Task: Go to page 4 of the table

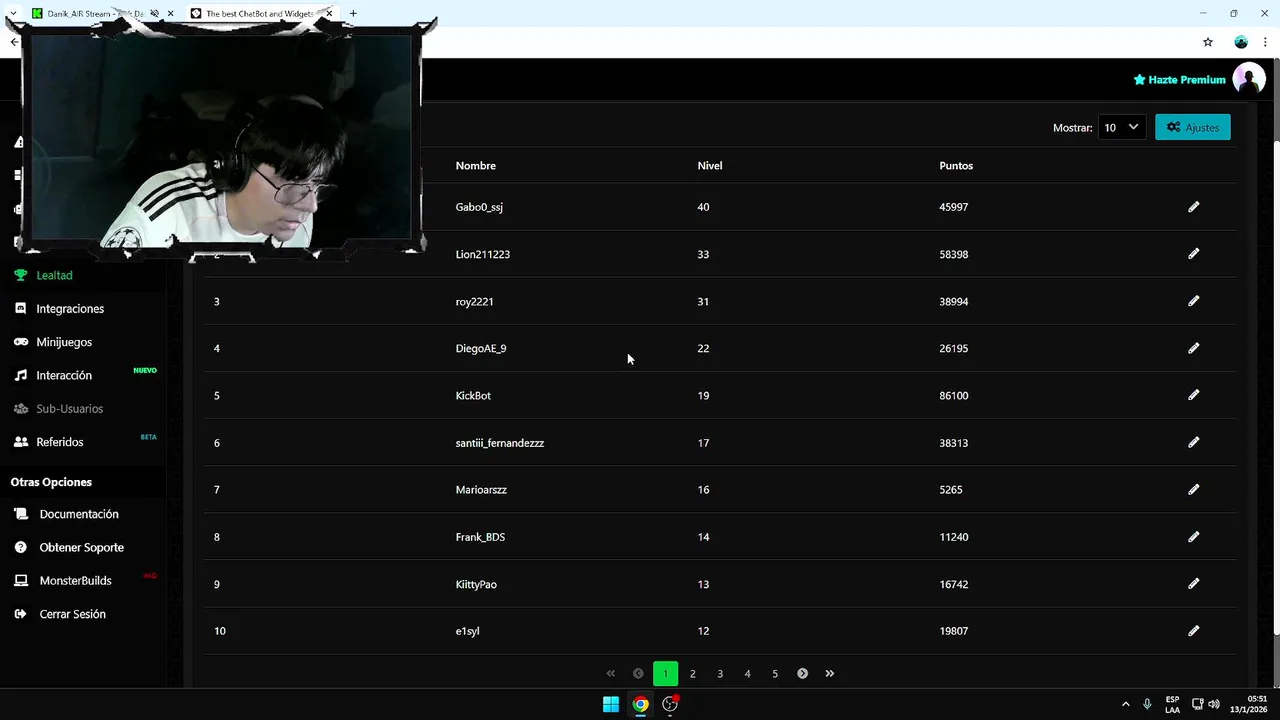Action: (747, 674)
